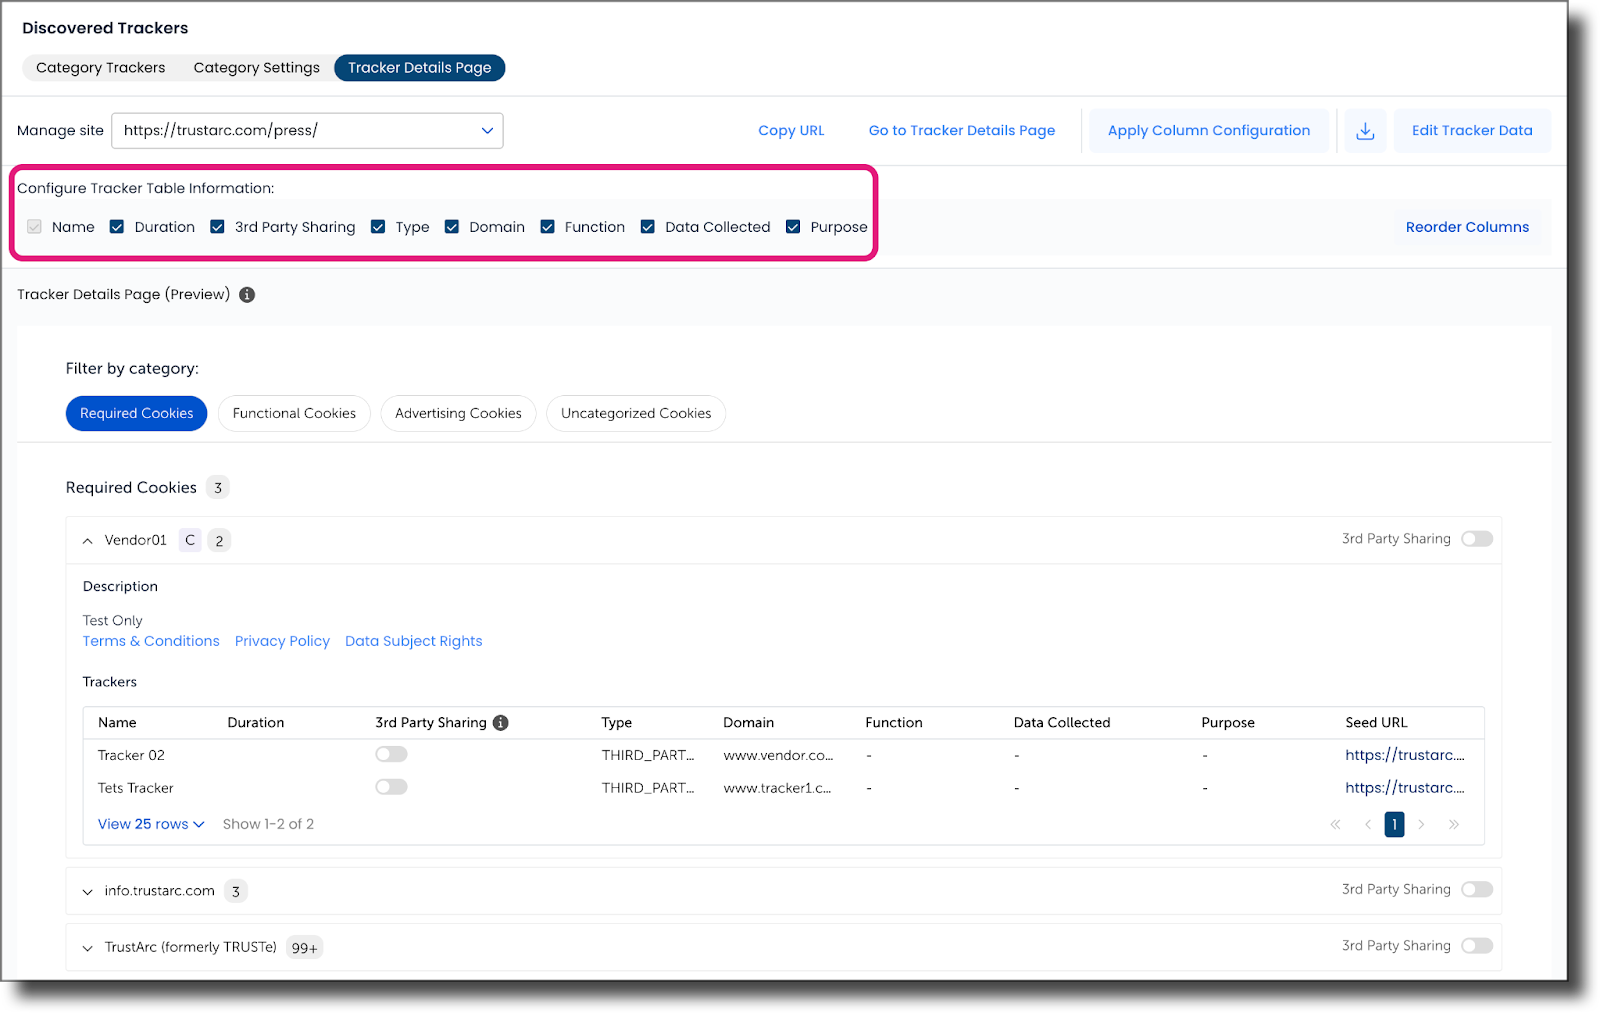The width and height of the screenshot is (1600, 1013).
Task: Enable 3rd Party Sharing for Tracker 02
Action: [391, 753]
